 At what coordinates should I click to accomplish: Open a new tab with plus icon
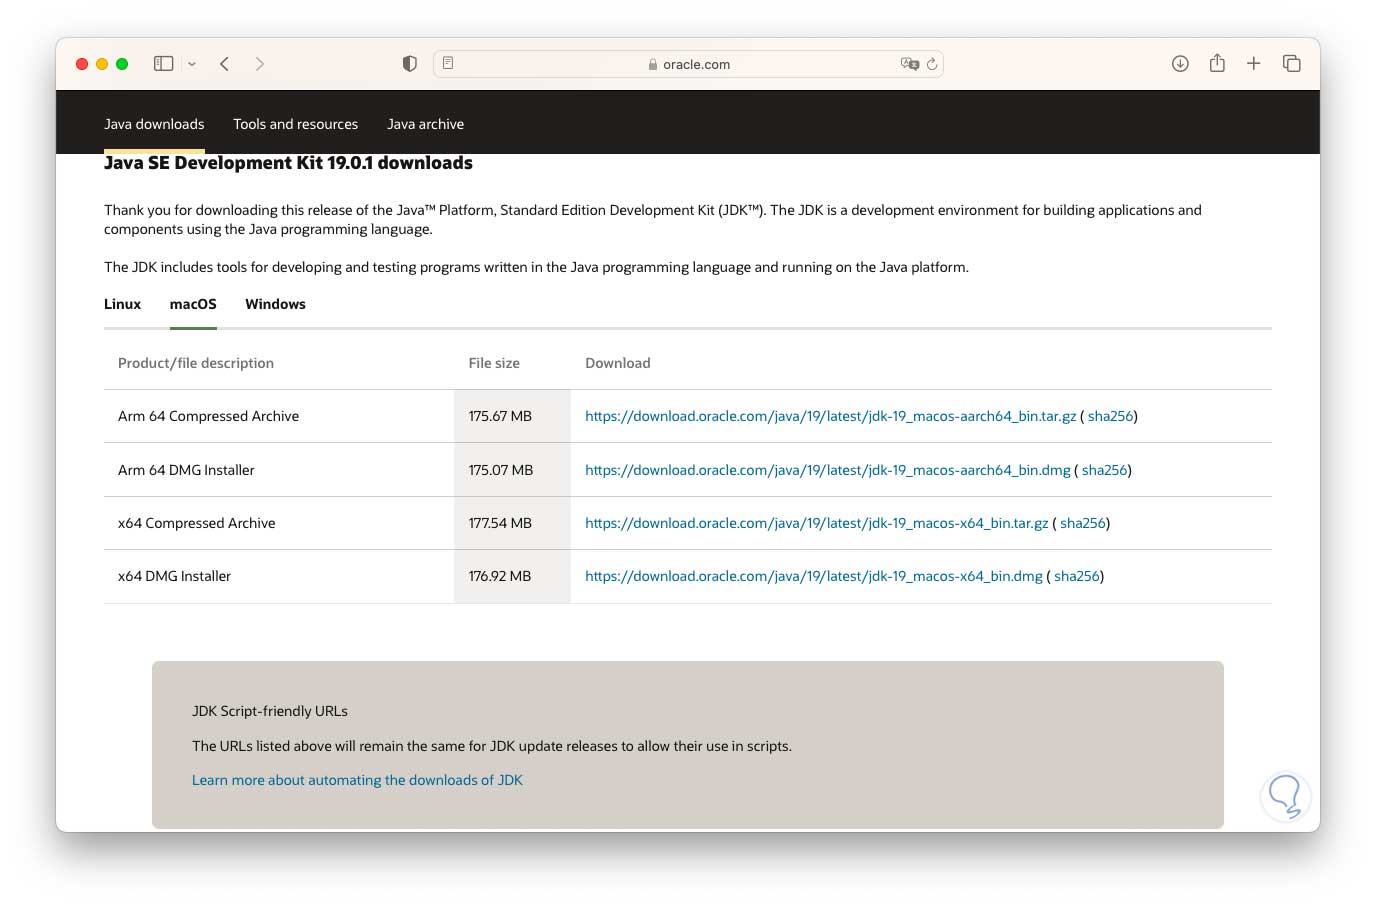coord(1253,64)
